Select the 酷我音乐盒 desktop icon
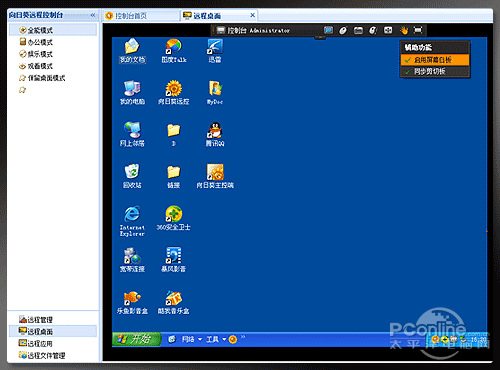The image size is (500, 370). (174, 302)
